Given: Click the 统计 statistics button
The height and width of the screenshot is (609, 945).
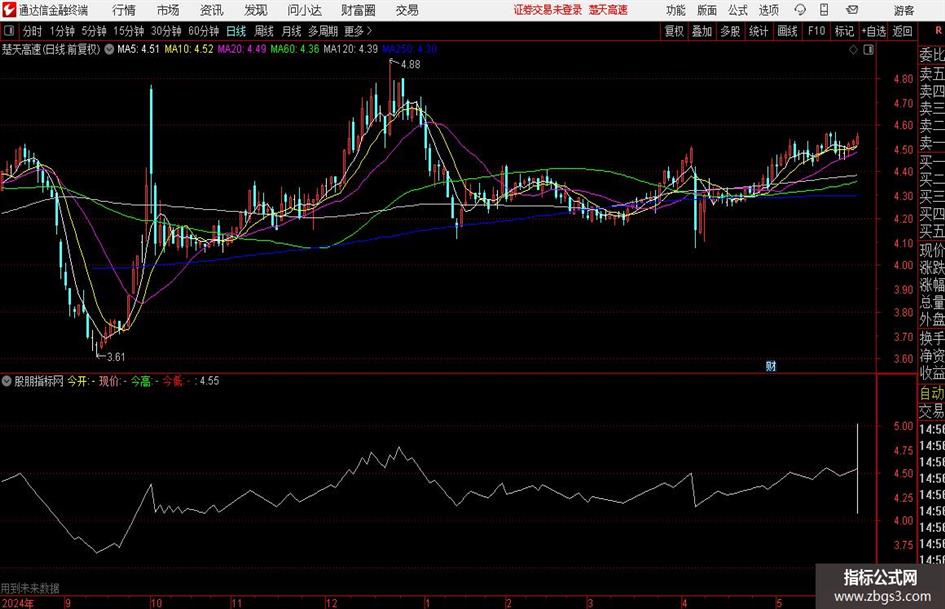Looking at the screenshot, I should tap(758, 31).
